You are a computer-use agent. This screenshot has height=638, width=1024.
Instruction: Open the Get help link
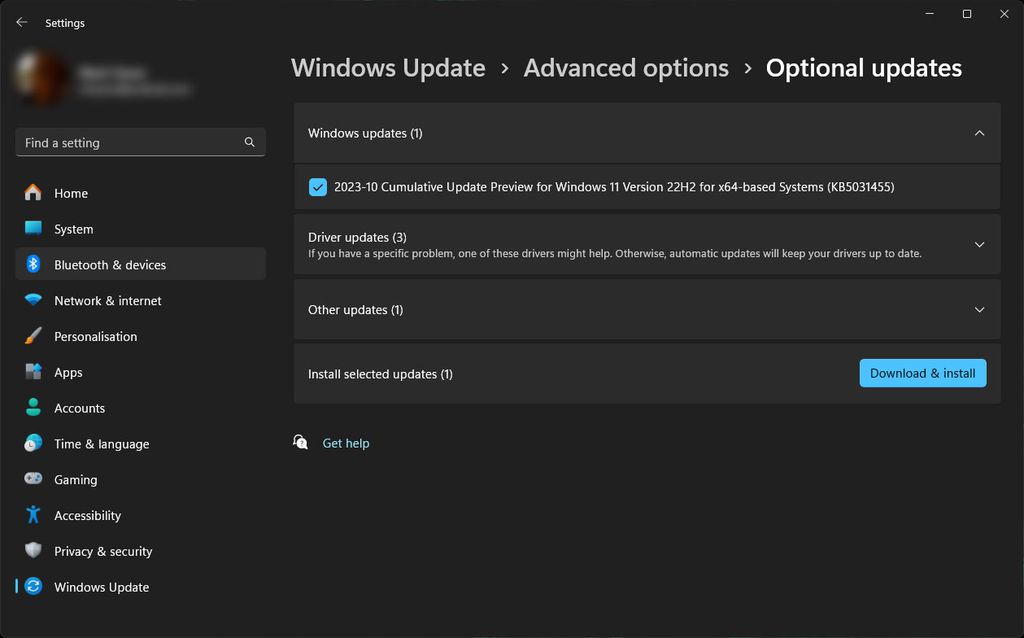[346, 443]
